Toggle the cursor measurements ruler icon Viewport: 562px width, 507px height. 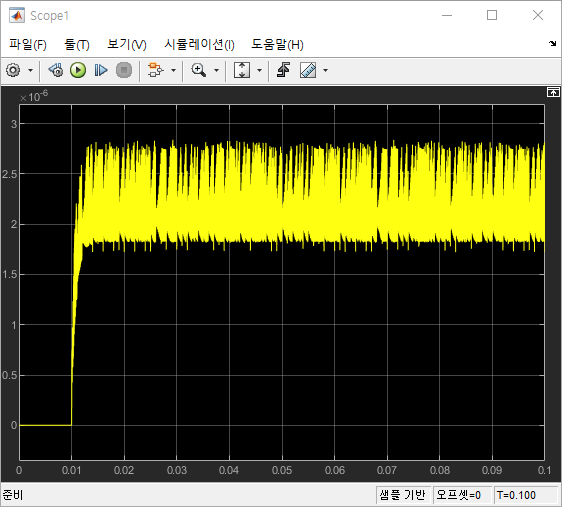click(308, 70)
